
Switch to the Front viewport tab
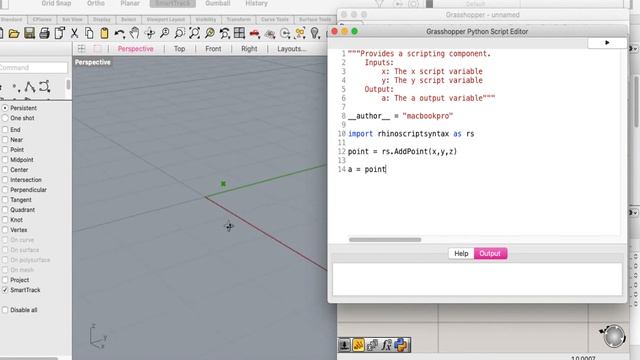213,49
